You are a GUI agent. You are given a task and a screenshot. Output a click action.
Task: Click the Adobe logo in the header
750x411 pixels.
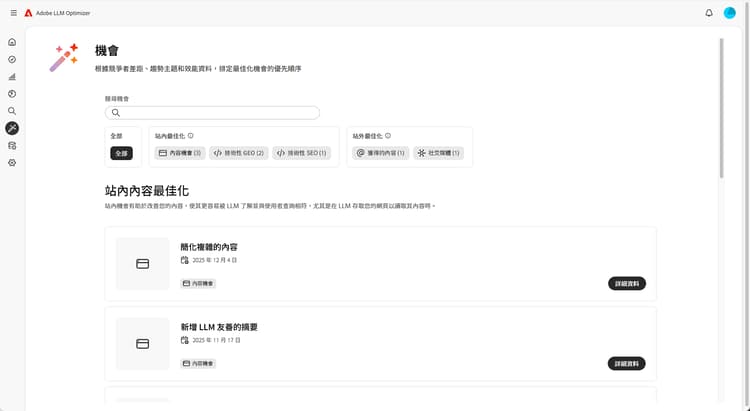pyautogui.click(x=28, y=13)
